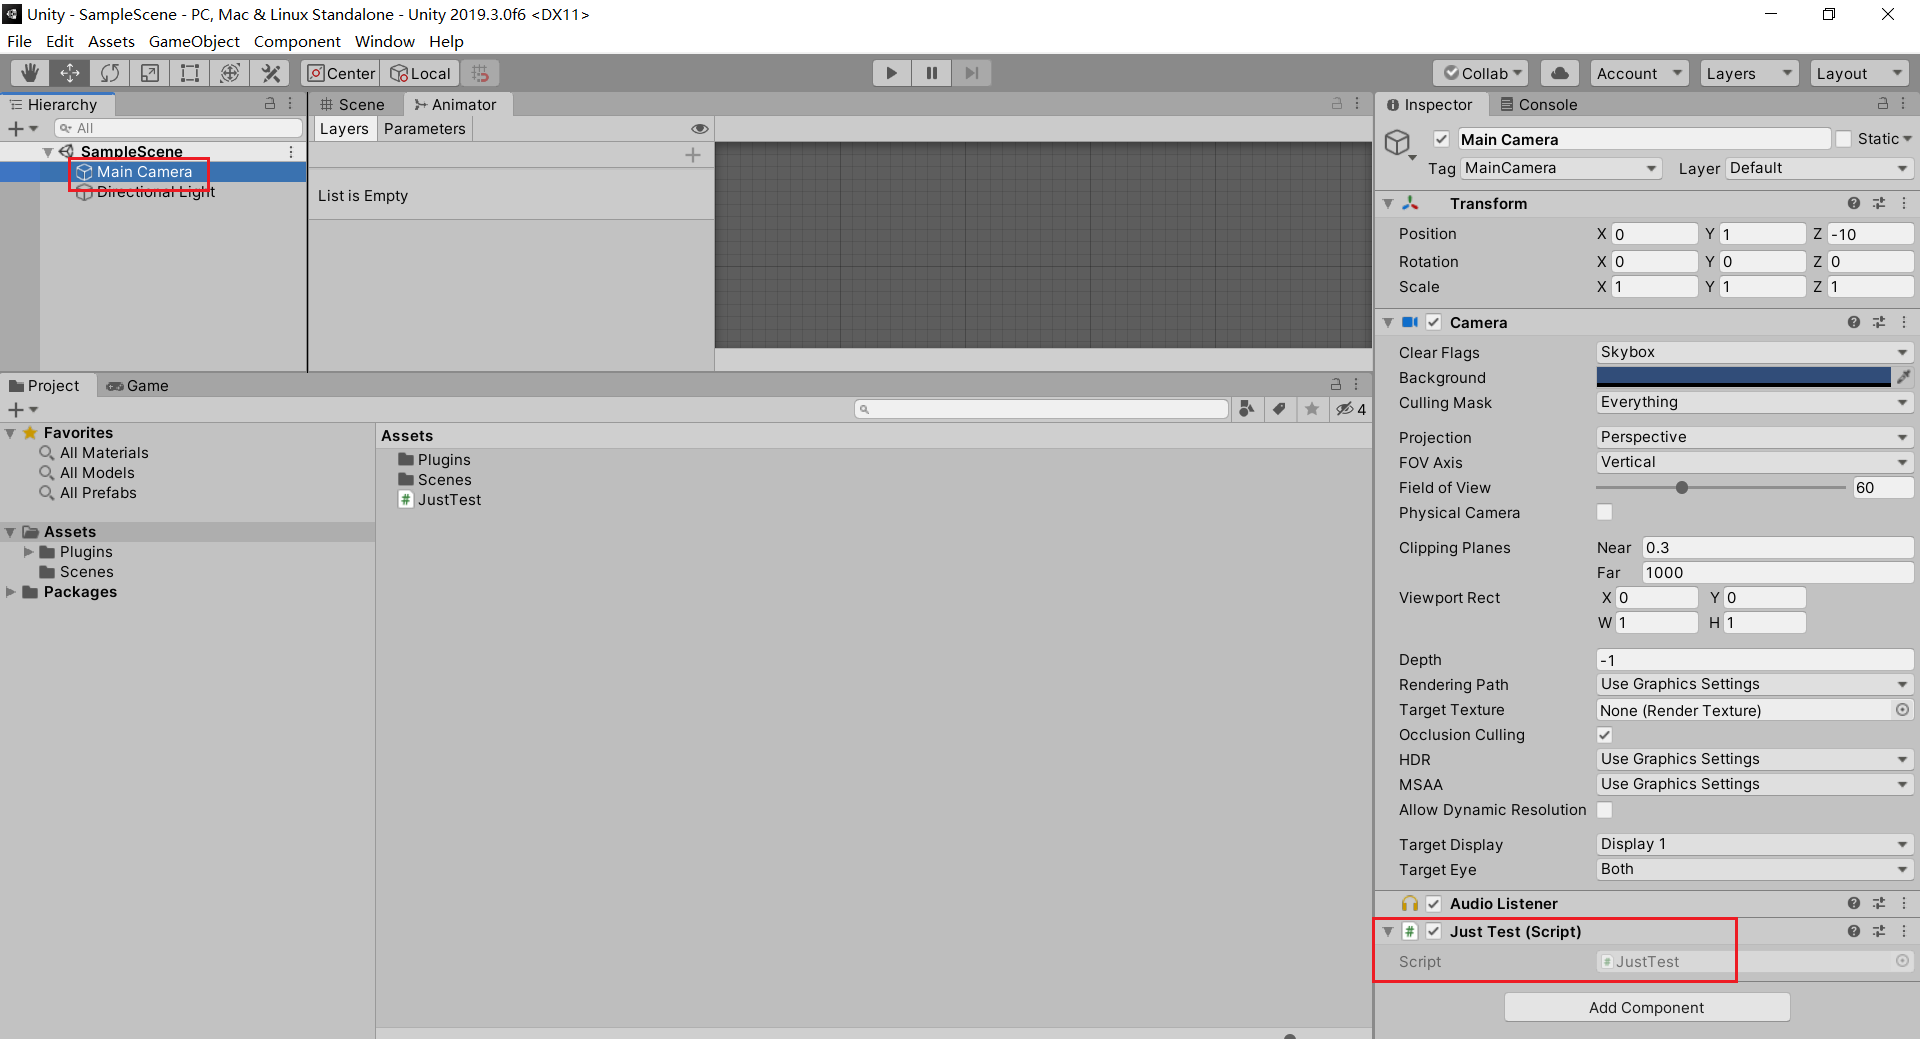
Task: Switch to Animator Parameters tab
Action: [424, 129]
